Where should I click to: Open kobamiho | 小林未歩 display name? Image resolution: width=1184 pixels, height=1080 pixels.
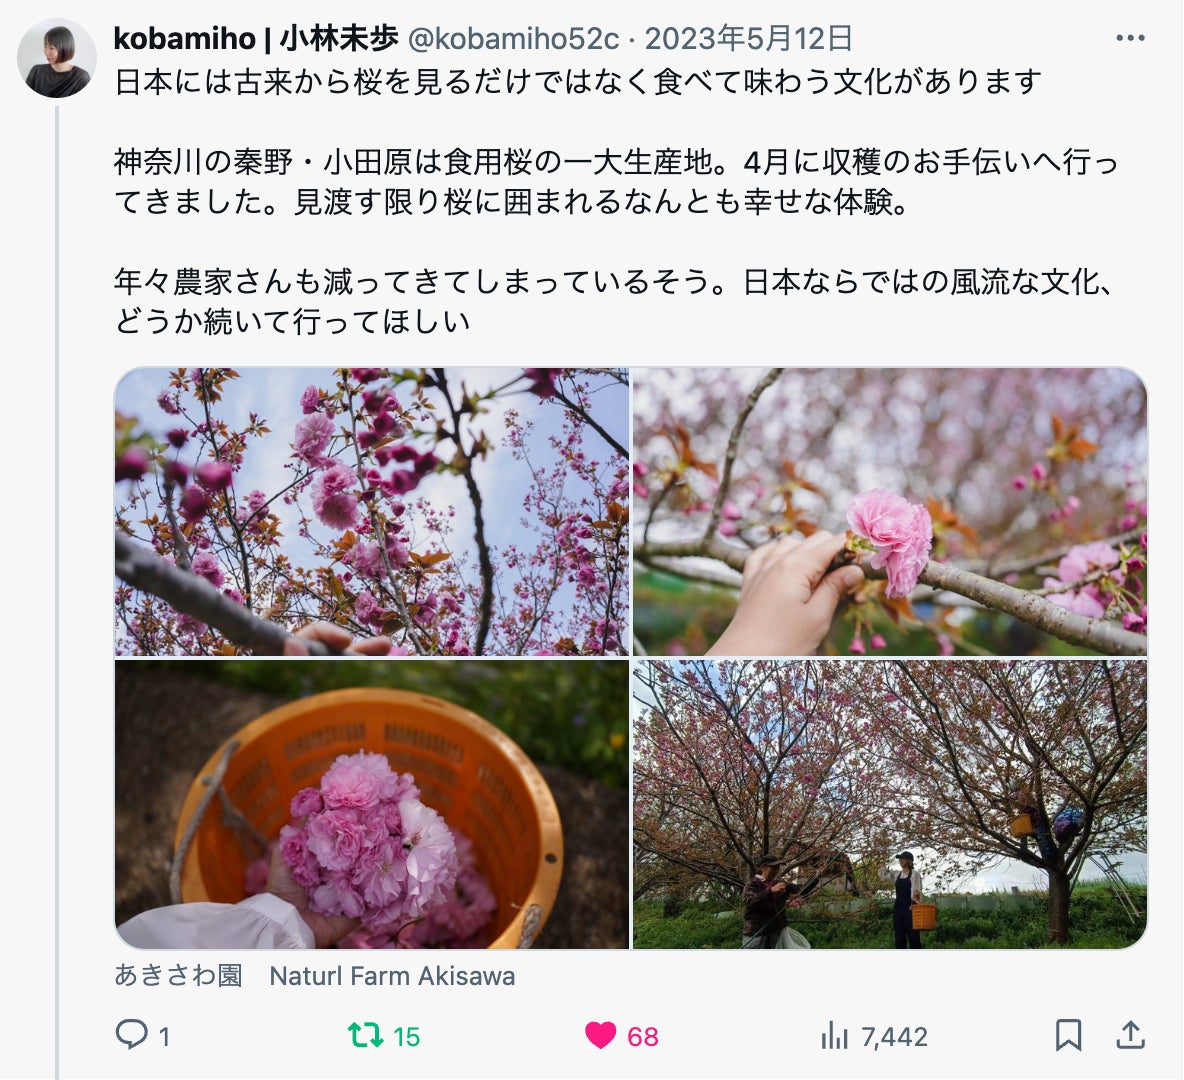256,39
